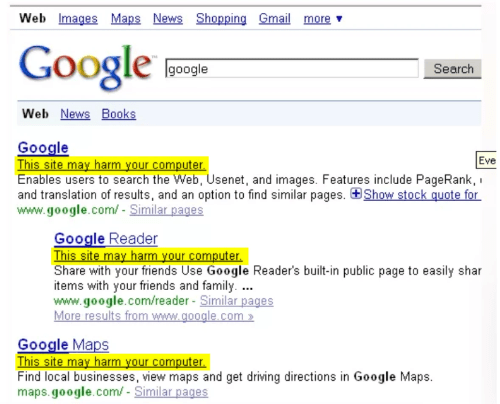This screenshot has height=404, width=500.
Task: Expand stock quote with plus icon
Action: click(x=356, y=193)
